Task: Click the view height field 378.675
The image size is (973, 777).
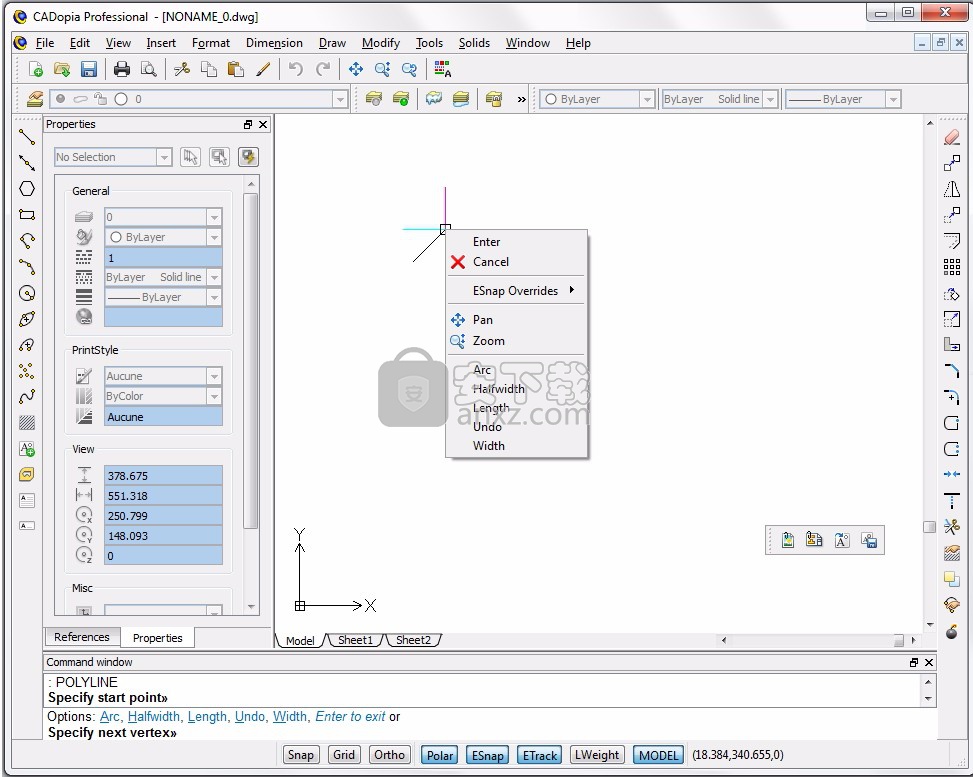Action: pos(163,476)
